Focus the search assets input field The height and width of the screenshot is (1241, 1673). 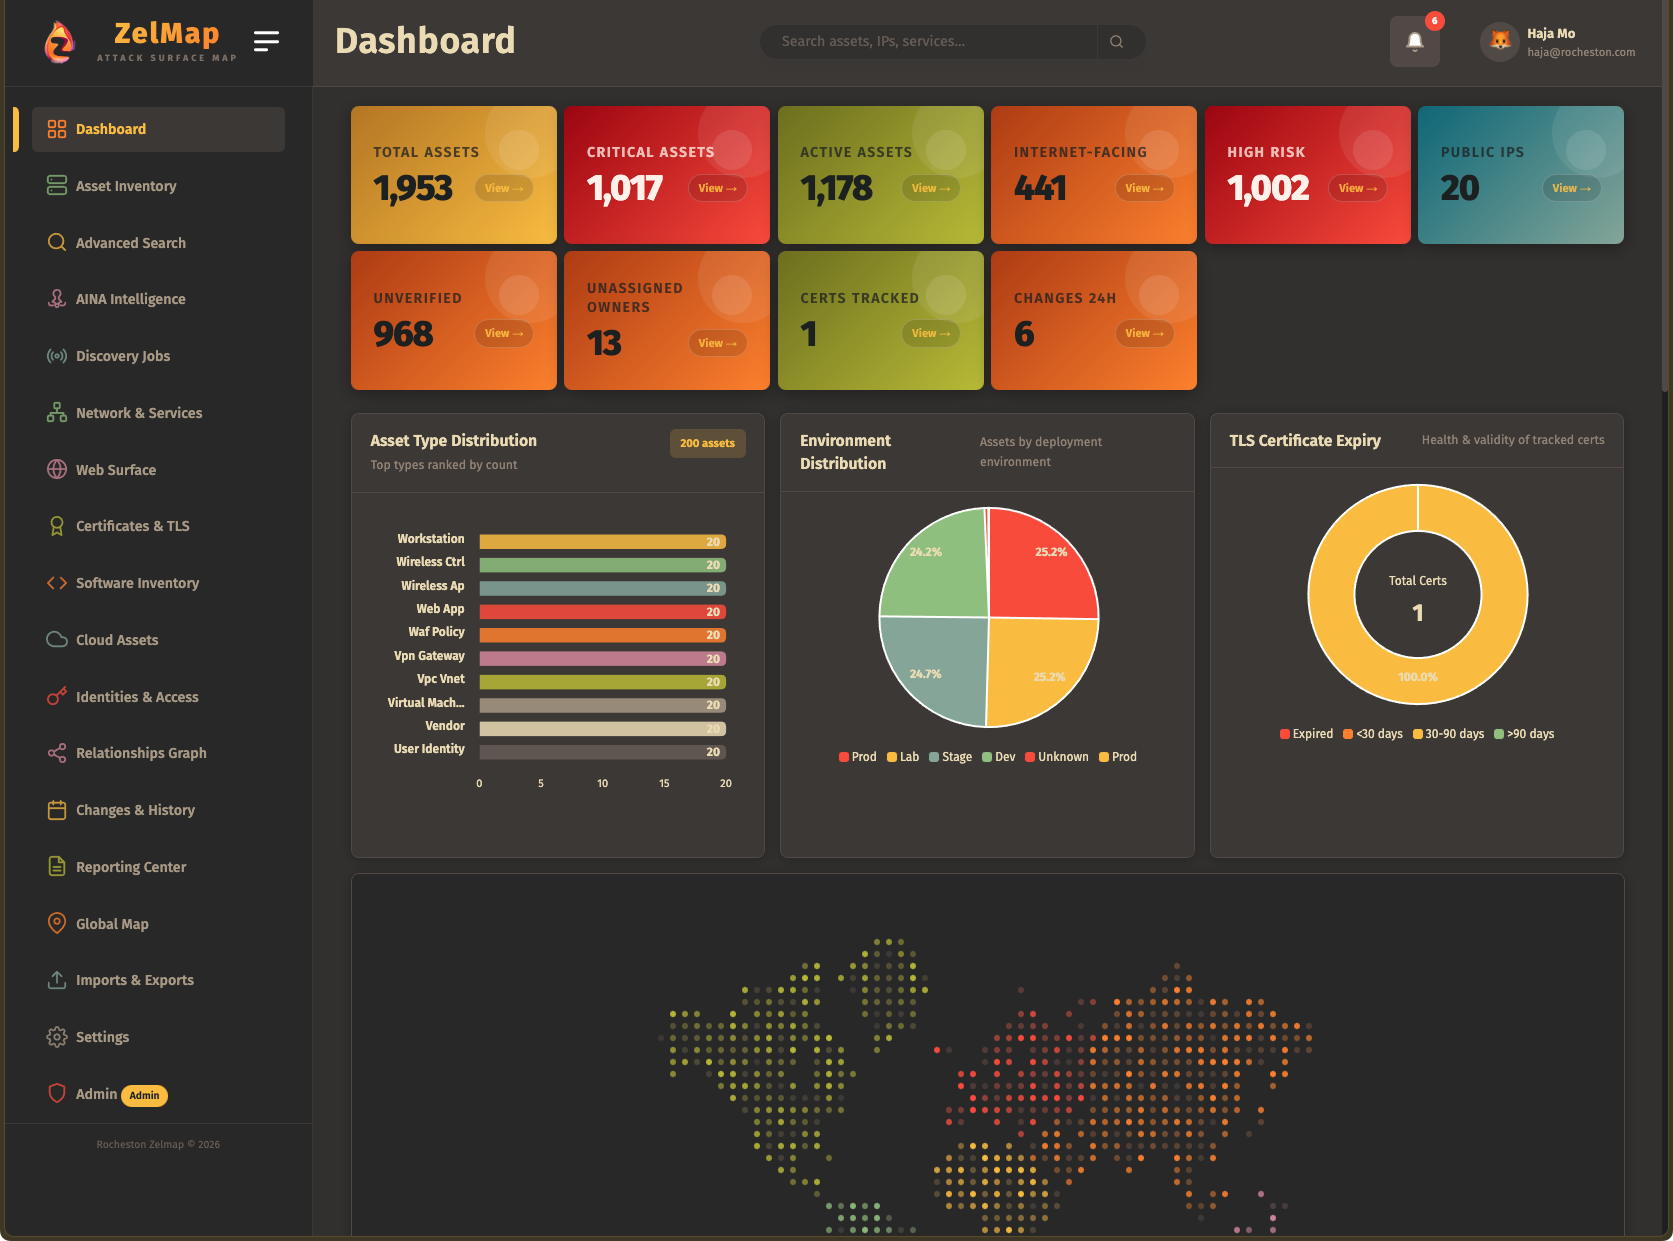click(930, 42)
